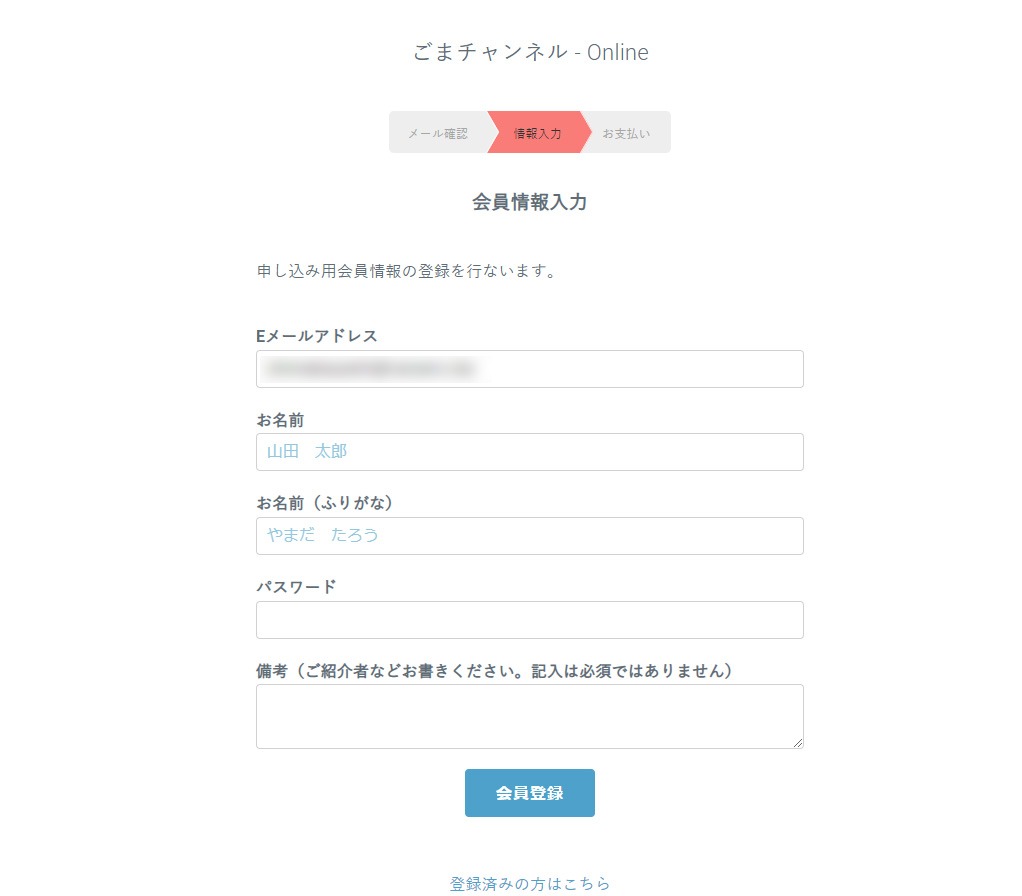Click the お名前 label text
1022x896 pixels.
[x=280, y=420]
